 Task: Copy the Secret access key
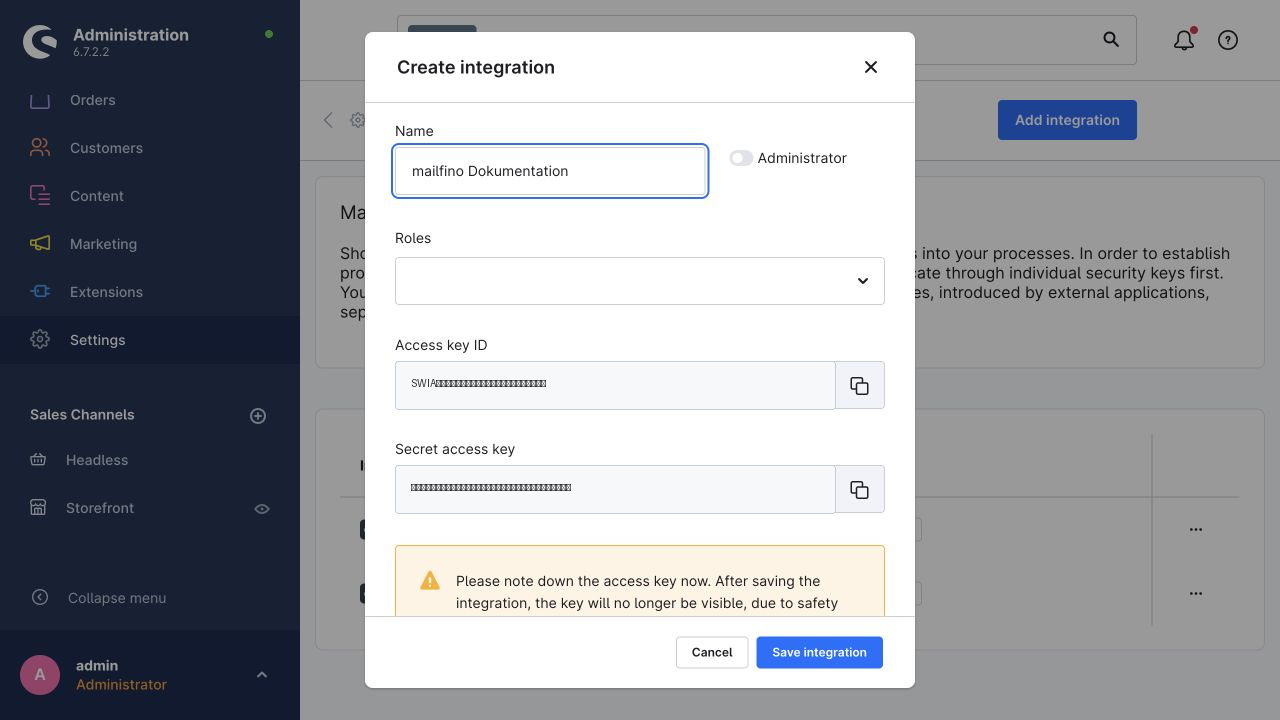(860, 489)
